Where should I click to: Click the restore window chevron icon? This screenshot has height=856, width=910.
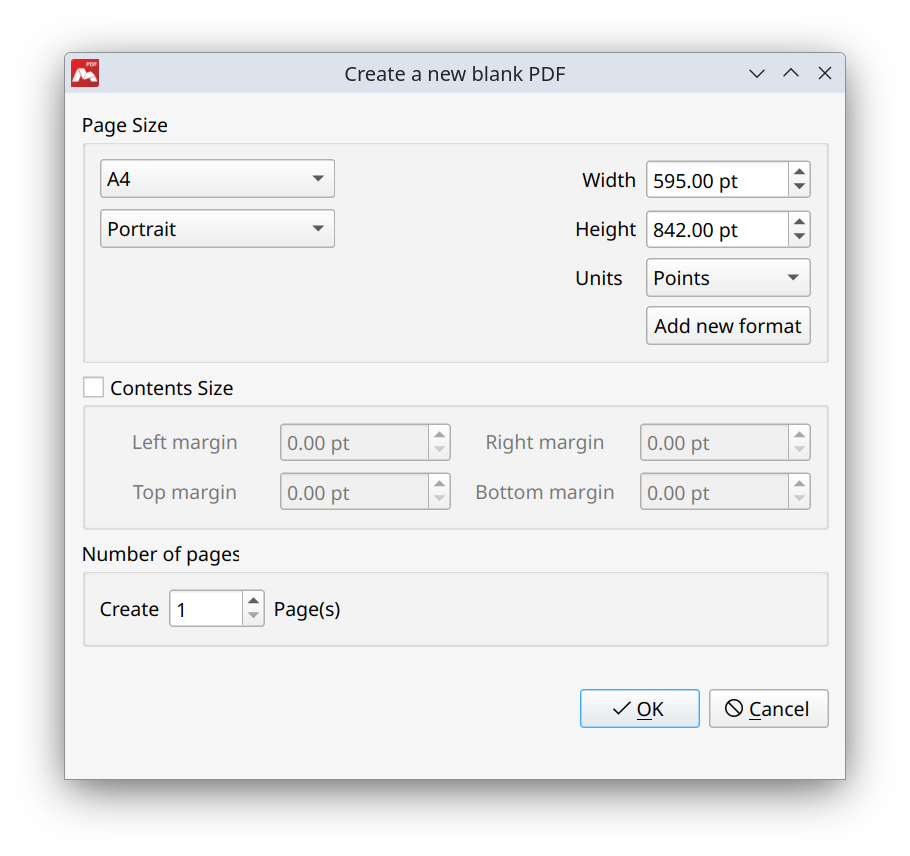click(757, 73)
